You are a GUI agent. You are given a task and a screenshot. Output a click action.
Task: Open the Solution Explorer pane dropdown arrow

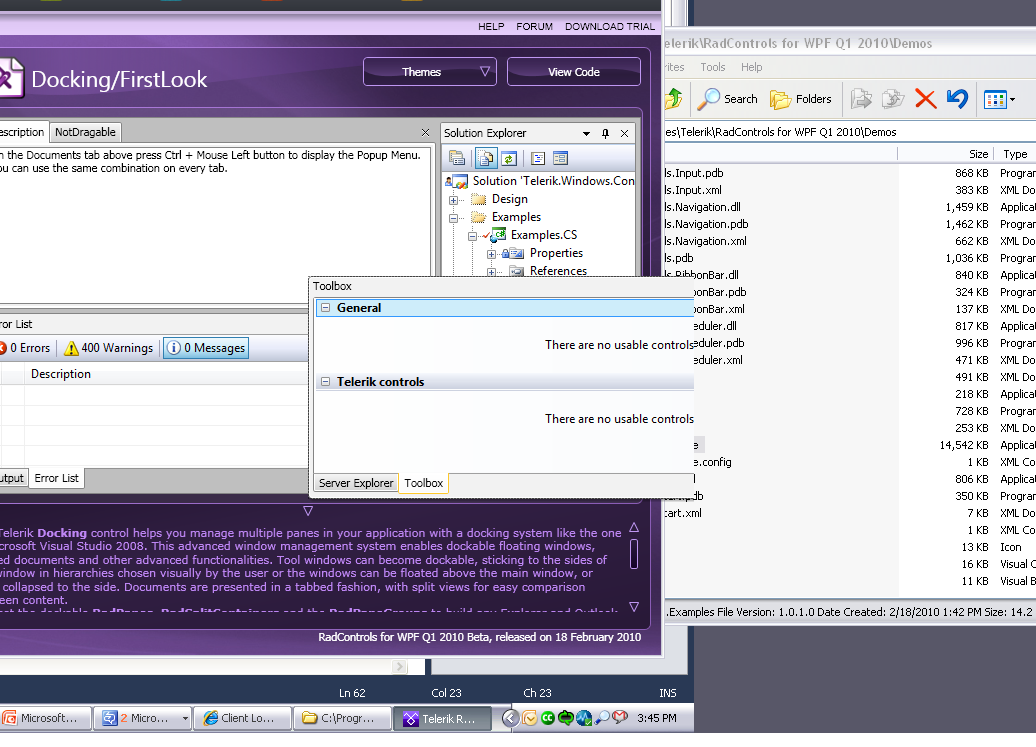tap(586, 133)
